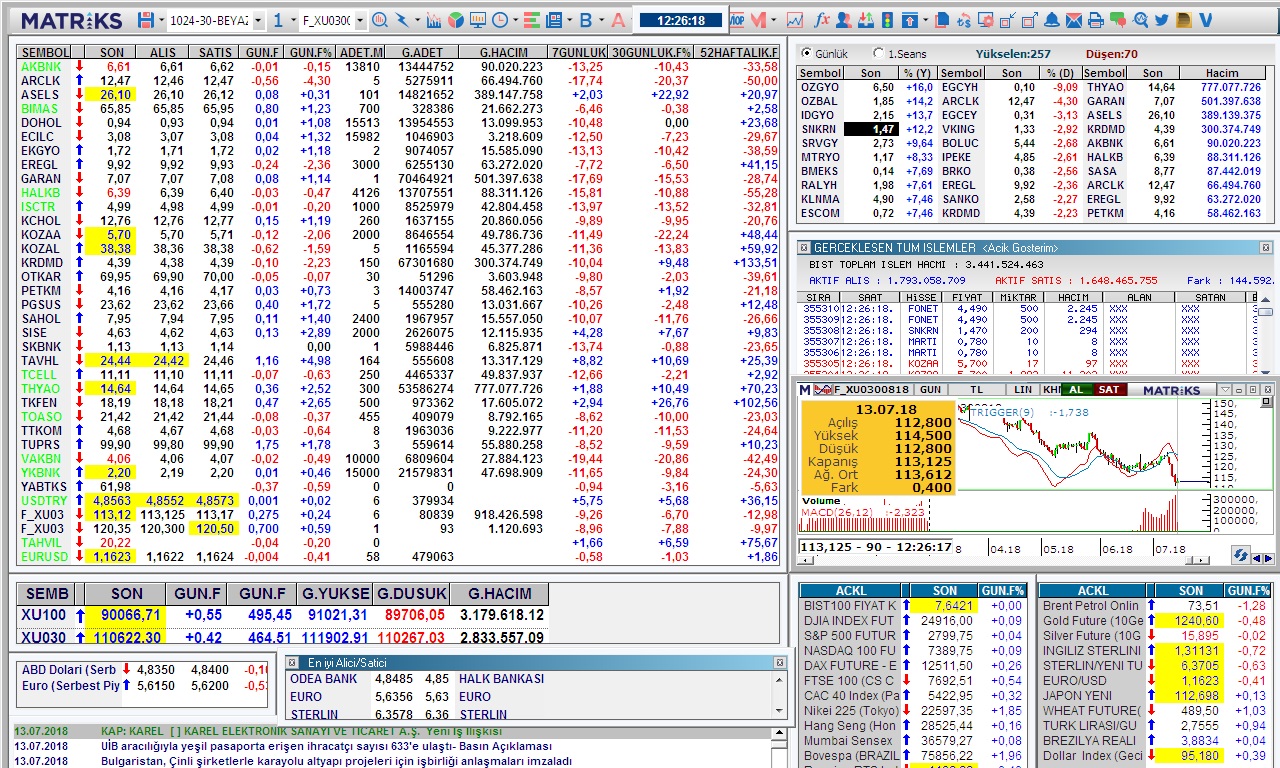Open KAP: KAREL news headline
The image size is (1280, 768).
pyautogui.click(x=302, y=731)
